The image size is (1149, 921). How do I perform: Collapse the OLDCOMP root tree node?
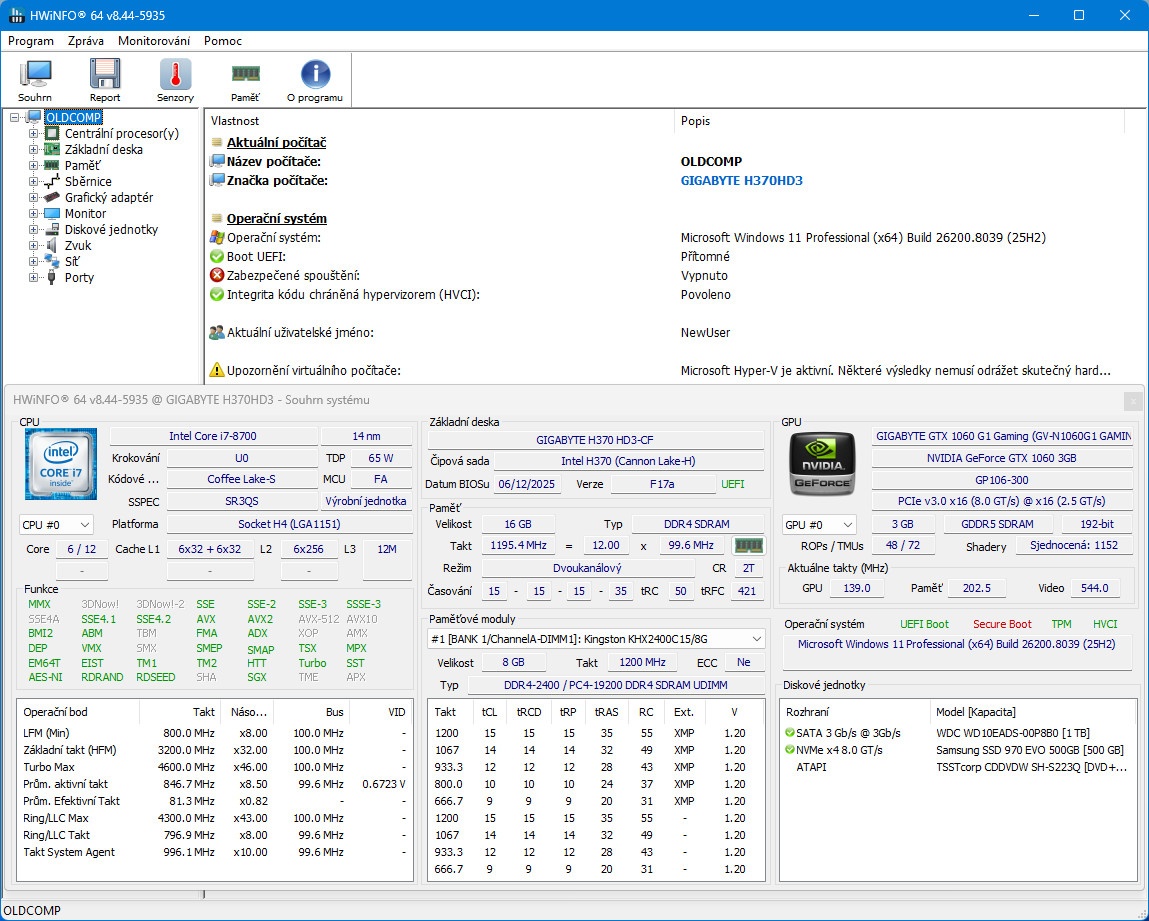[x=15, y=118]
